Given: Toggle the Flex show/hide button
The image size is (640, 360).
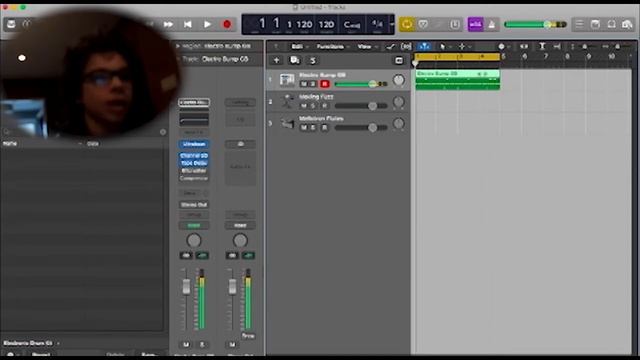Looking at the screenshot, I should tap(406, 47).
